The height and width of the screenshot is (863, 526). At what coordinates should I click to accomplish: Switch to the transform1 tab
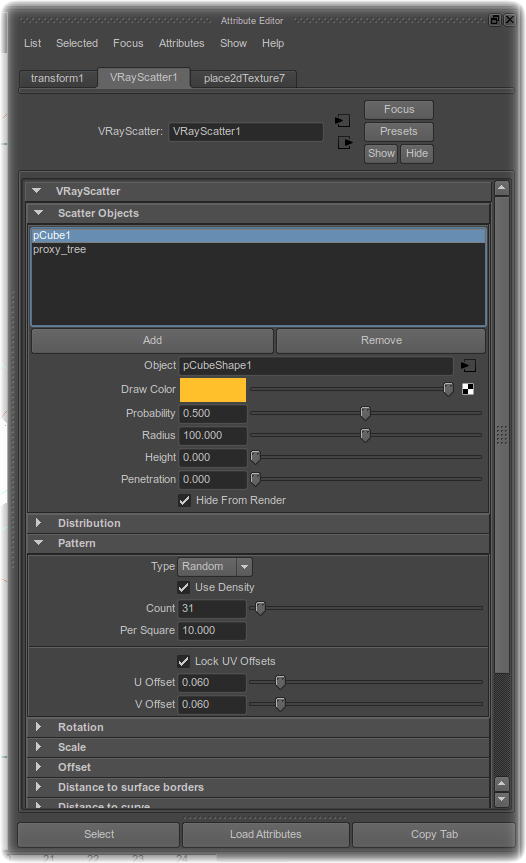(x=58, y=78)
